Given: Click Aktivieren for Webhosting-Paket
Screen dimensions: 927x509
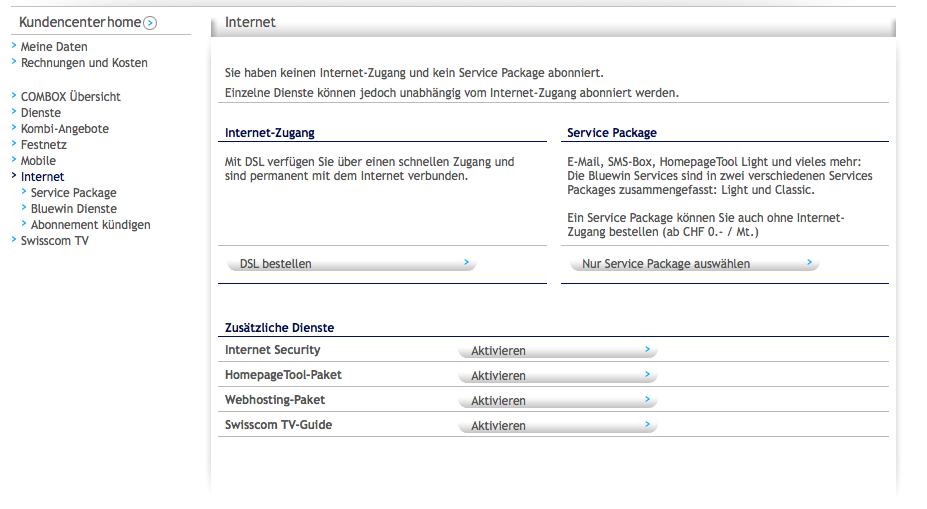Looking at the screenshot, I should point(557,401).
